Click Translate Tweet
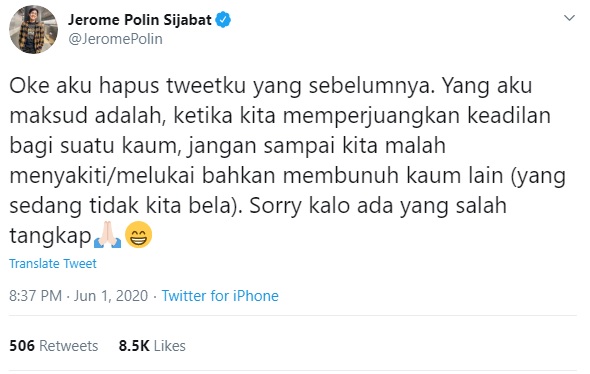 pos(53,263)
